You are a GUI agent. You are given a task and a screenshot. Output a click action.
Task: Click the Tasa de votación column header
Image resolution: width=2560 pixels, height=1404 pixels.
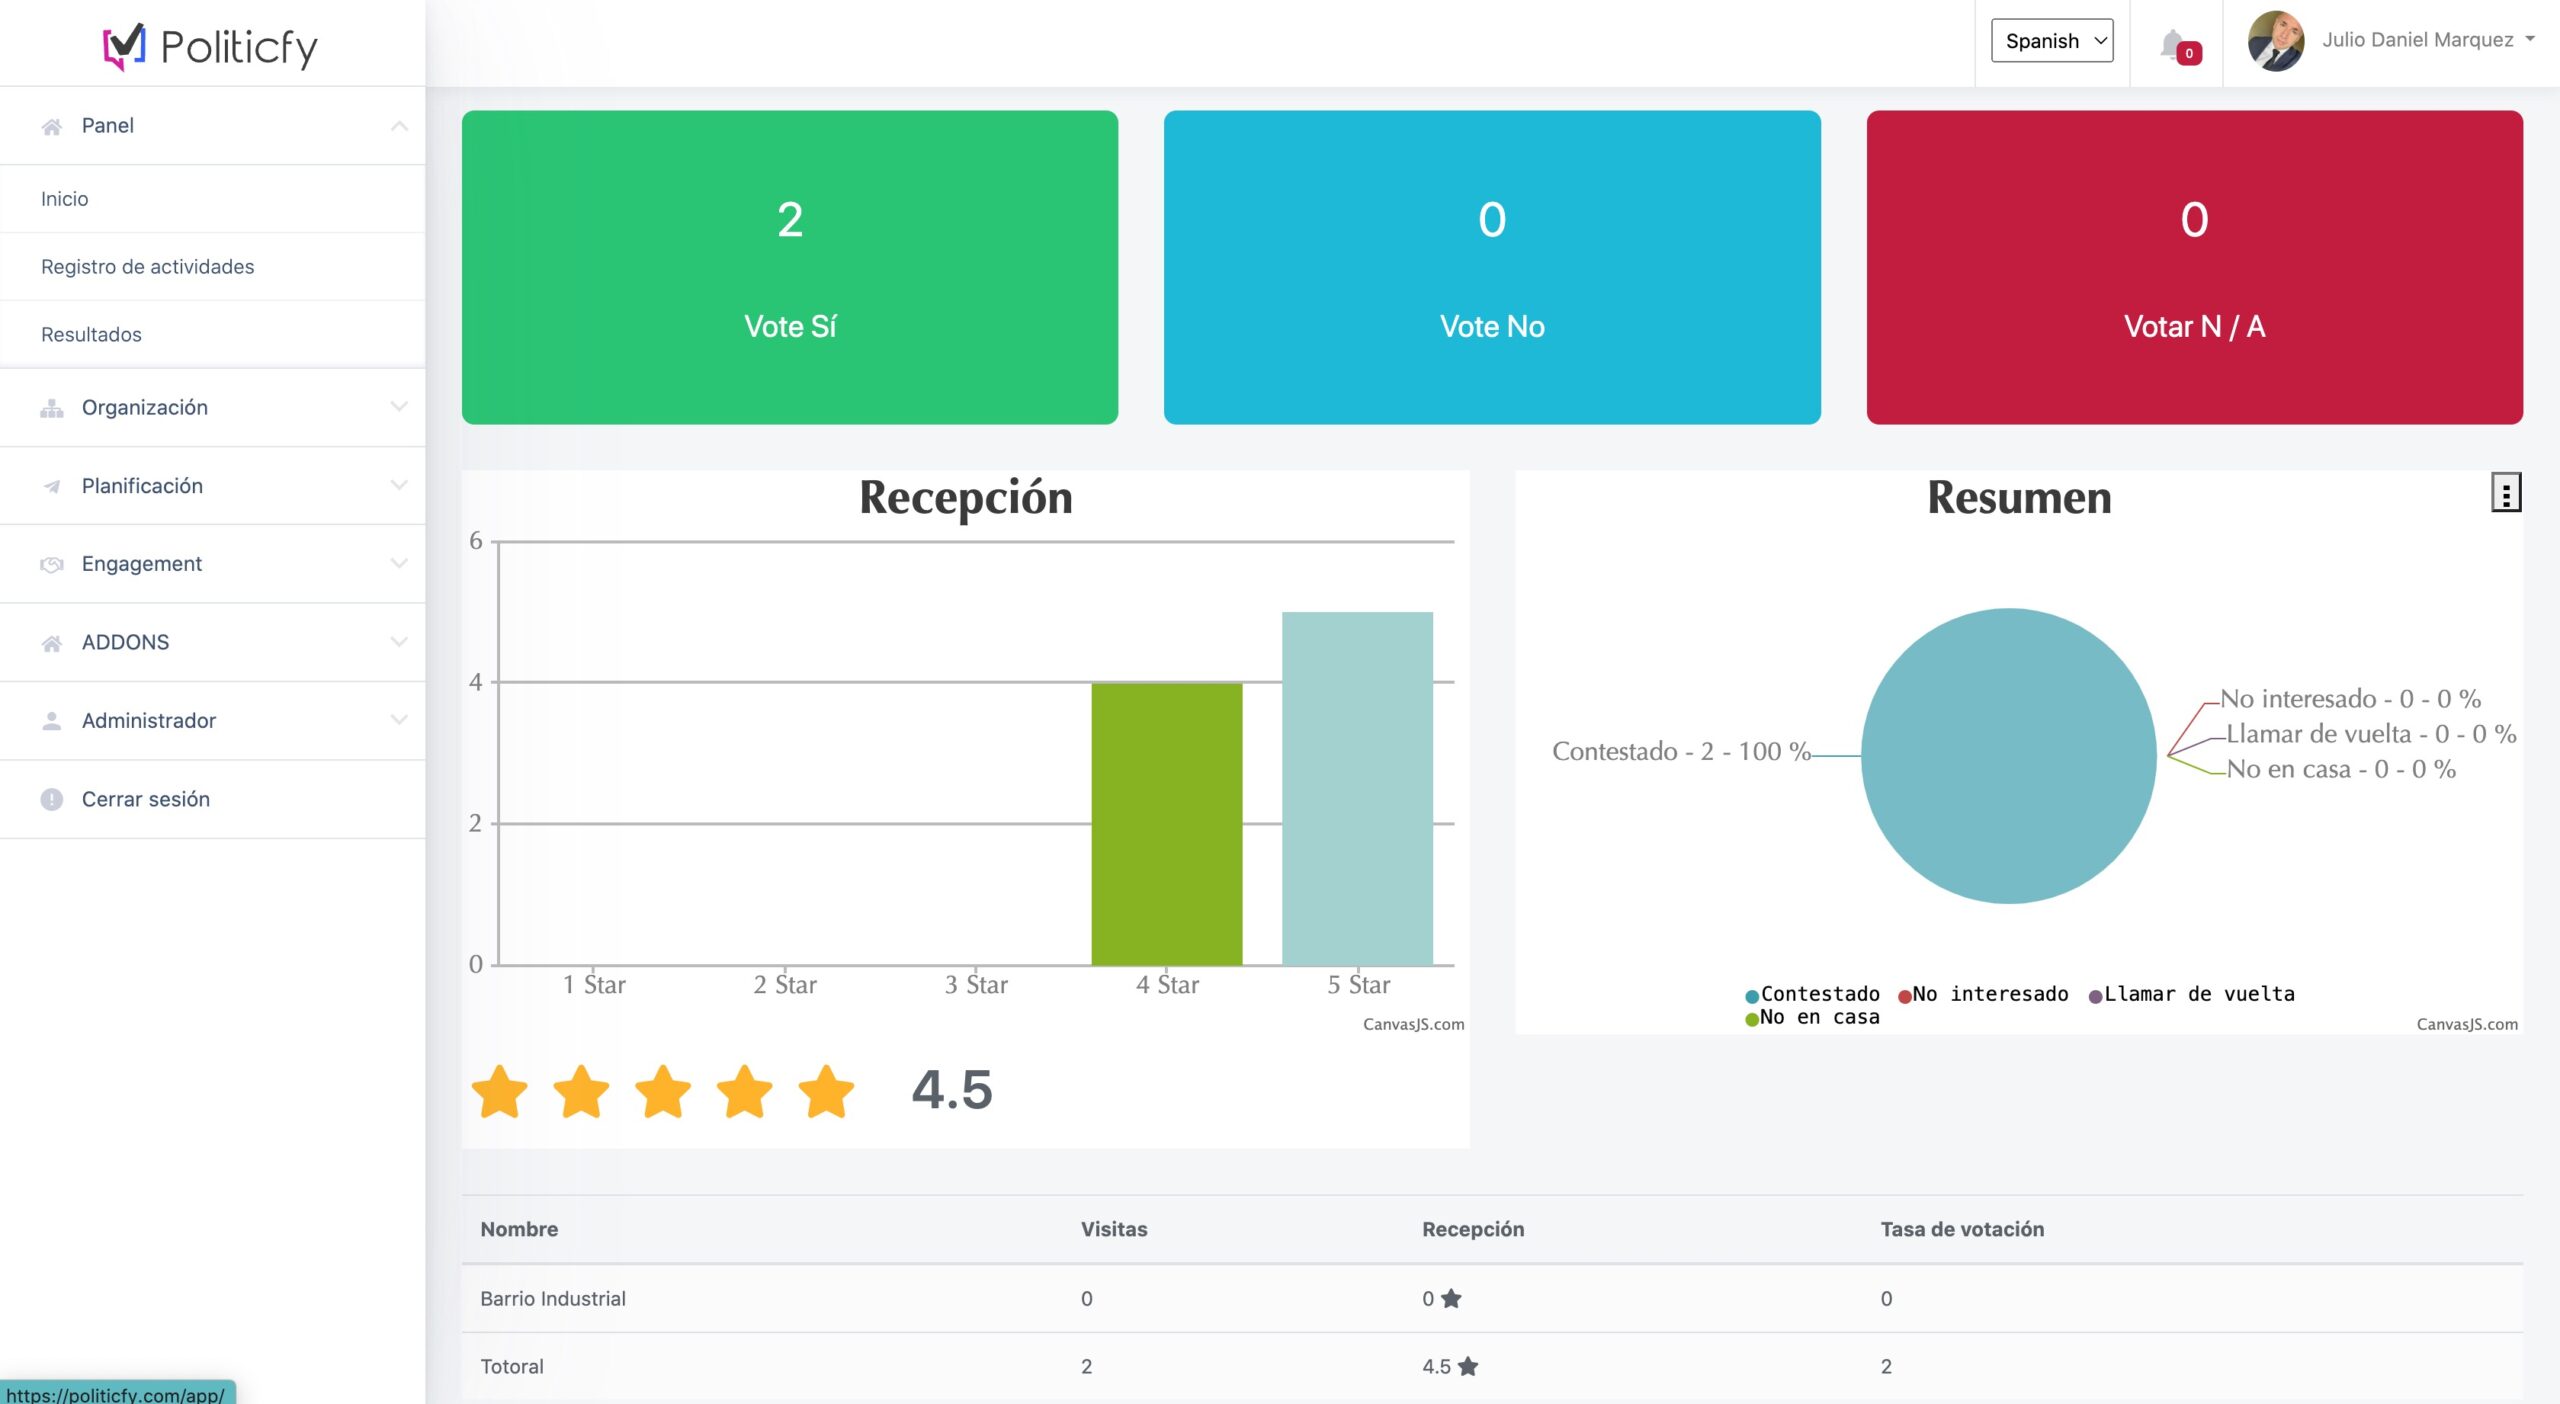tap(1962, 1229)
